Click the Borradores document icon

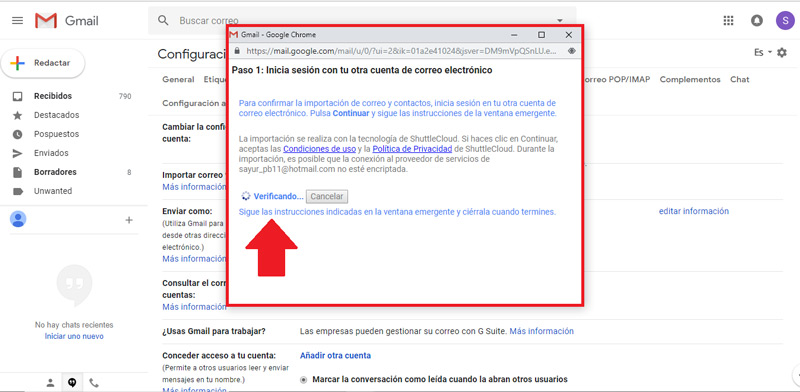point(18,173)
